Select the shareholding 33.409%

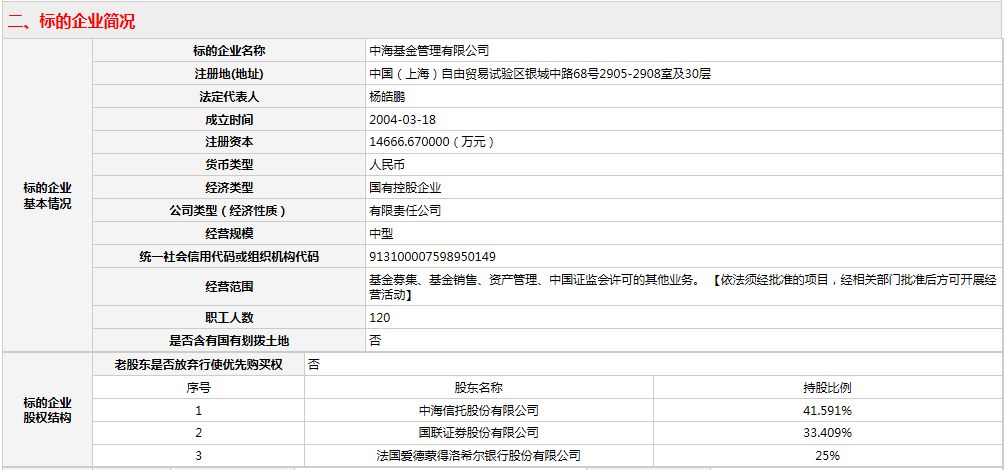click(x=828, y=433)
